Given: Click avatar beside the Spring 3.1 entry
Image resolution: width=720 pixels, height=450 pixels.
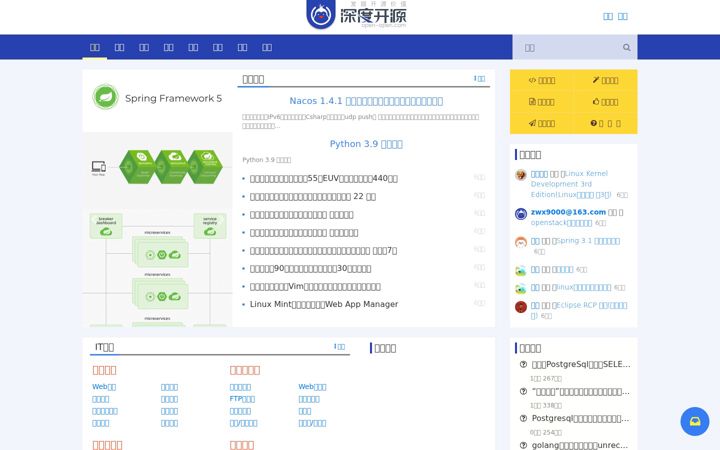Looking at the screenshot, I should point(521,242).
